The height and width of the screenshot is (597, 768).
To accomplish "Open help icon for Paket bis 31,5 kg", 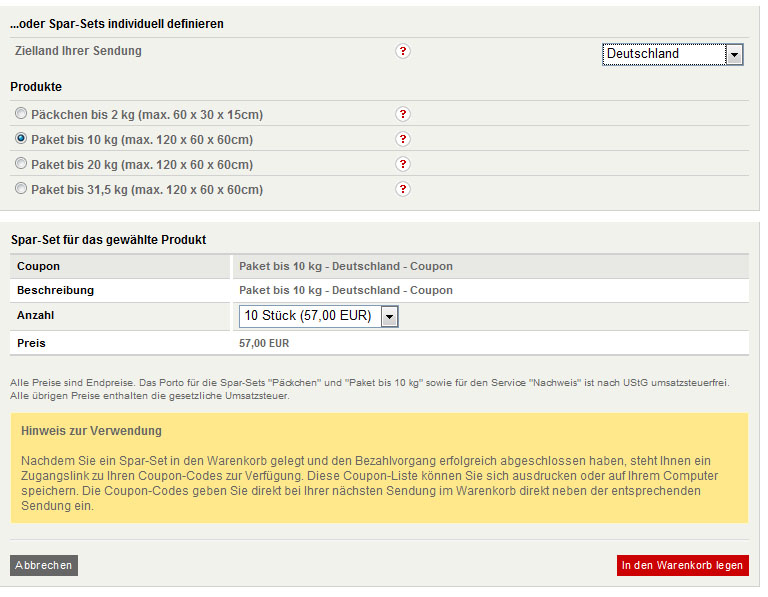I will 403,189.
